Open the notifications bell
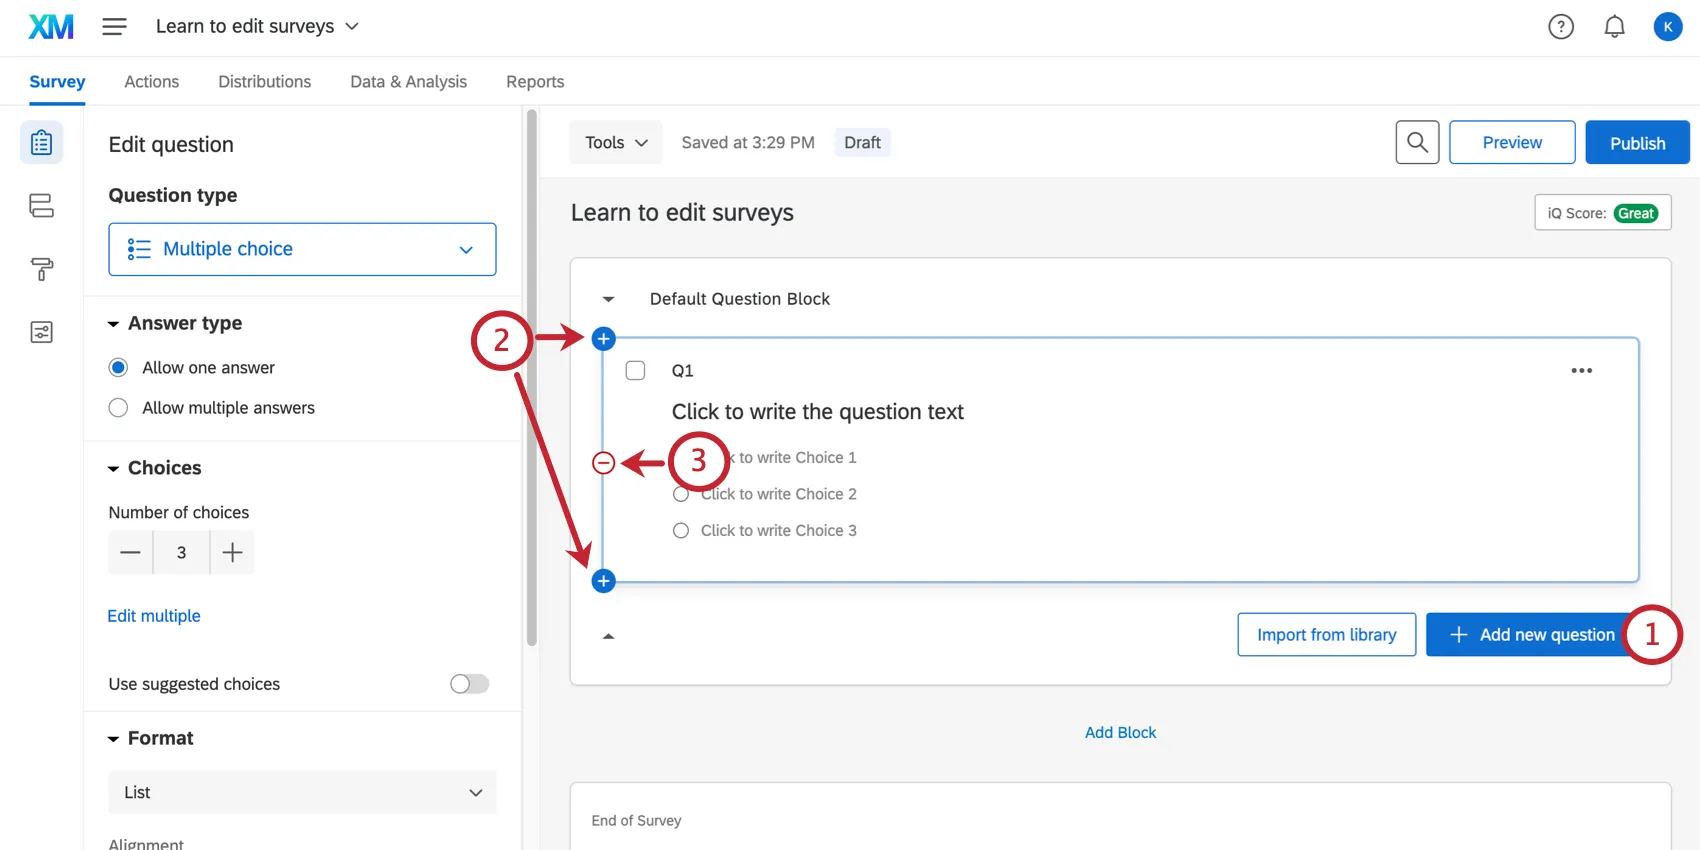Viewport: 1700px width, 850px height. point(1614,27)
